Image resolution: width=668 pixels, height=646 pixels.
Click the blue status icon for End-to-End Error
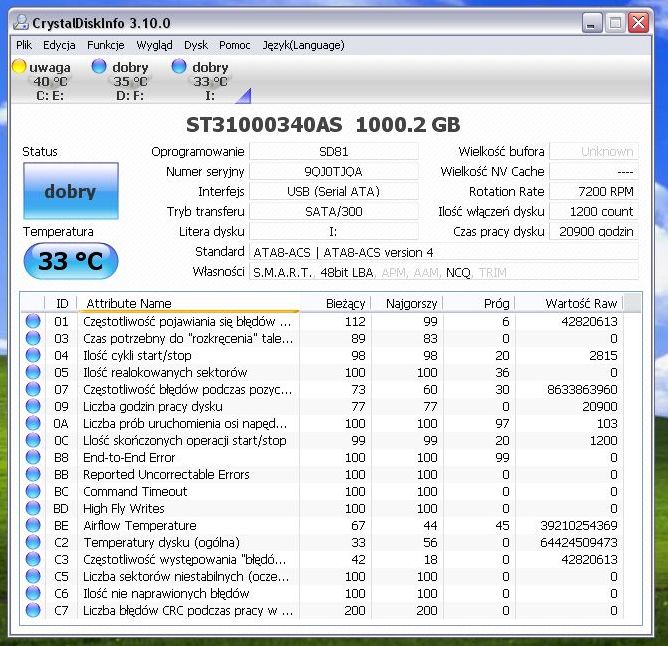(33, 458)
